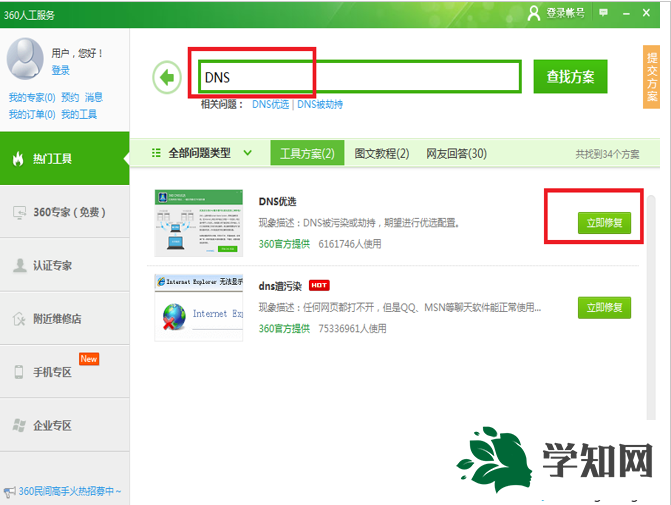The image size is (671, 505).
Task: Open 我的专家(0) link
Action: pyautogui.click(x=32, y=98)
